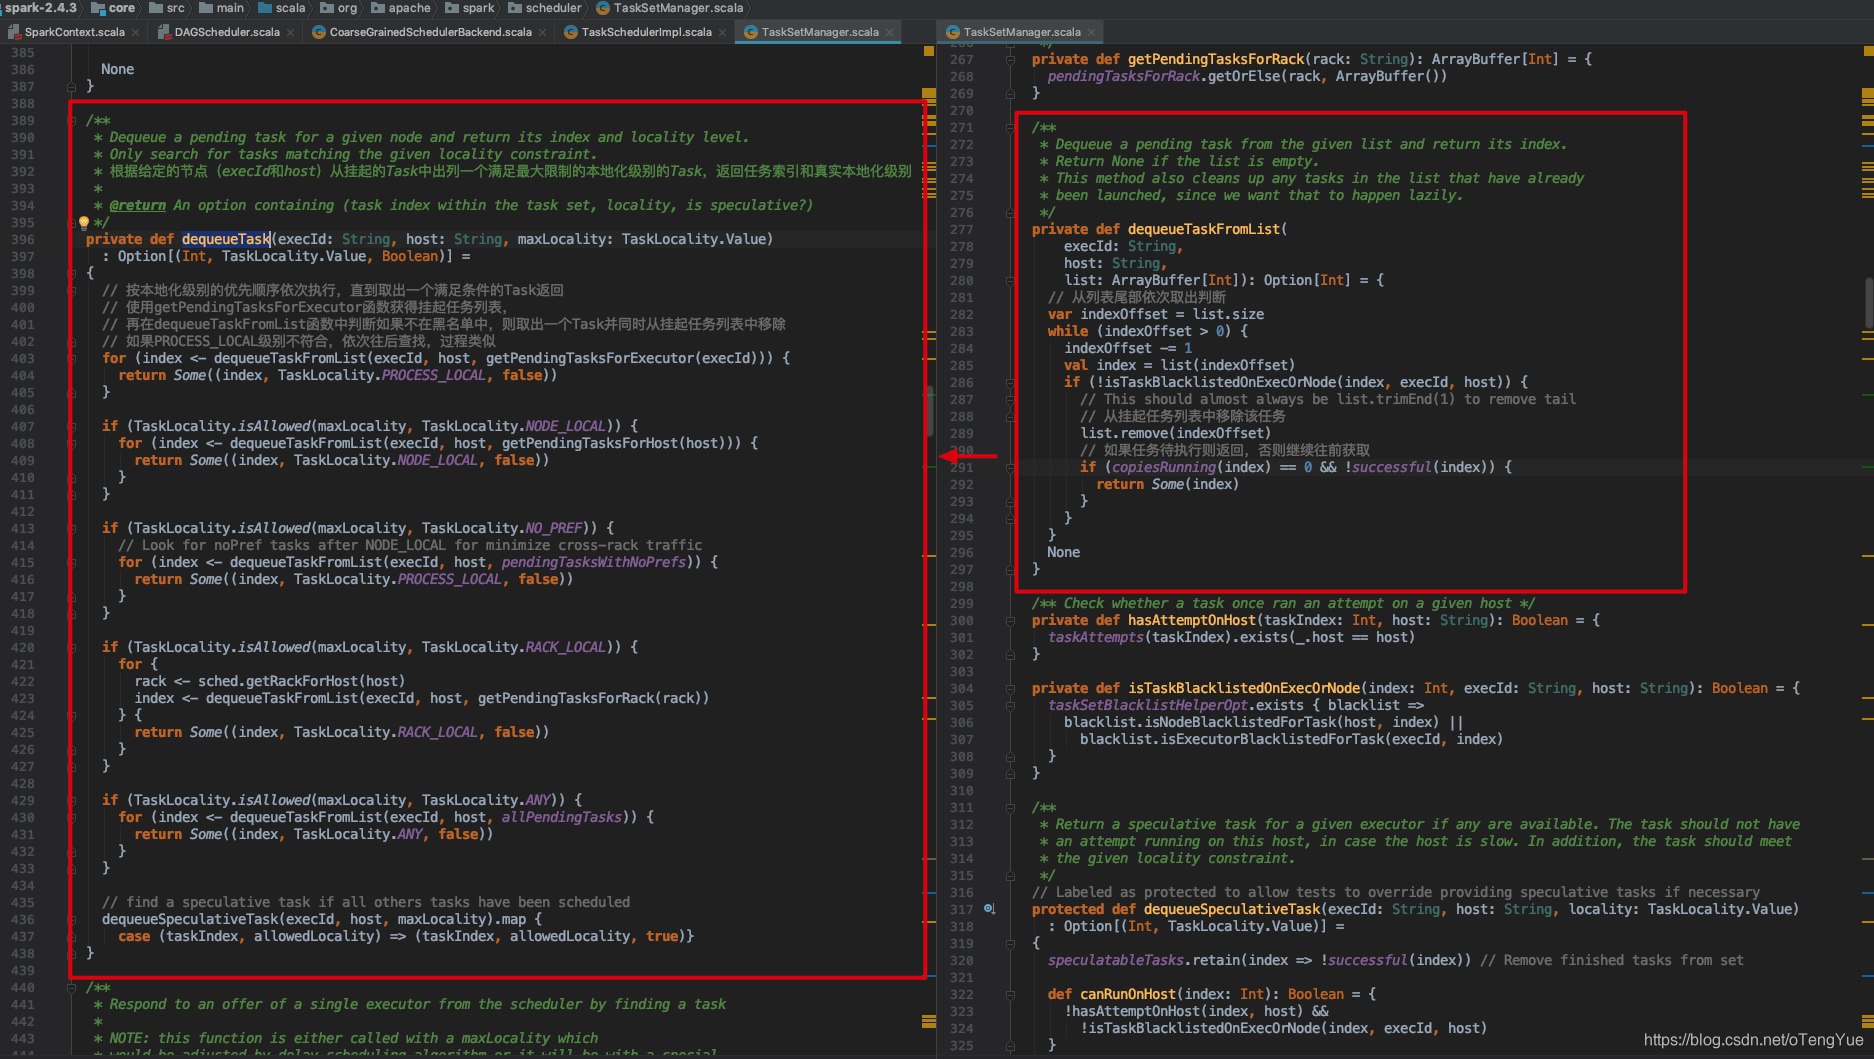1874x1059 pixels.
Task: Click line number 396 in left gutter
Action: 22,239
